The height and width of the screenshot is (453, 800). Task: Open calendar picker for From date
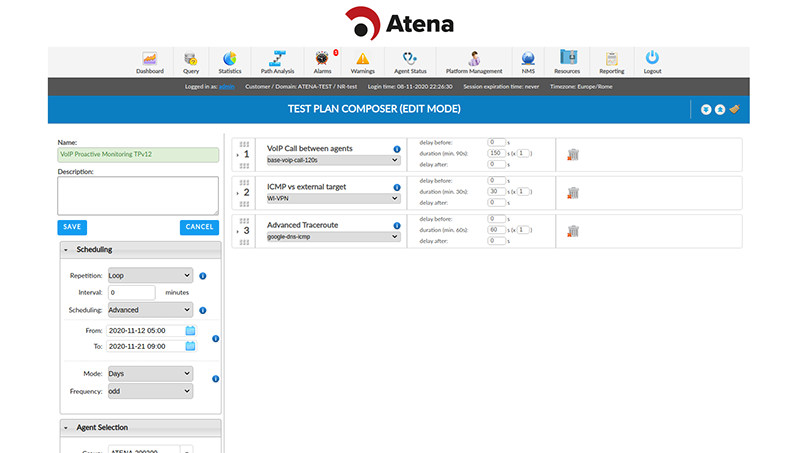tap(190, 330)
